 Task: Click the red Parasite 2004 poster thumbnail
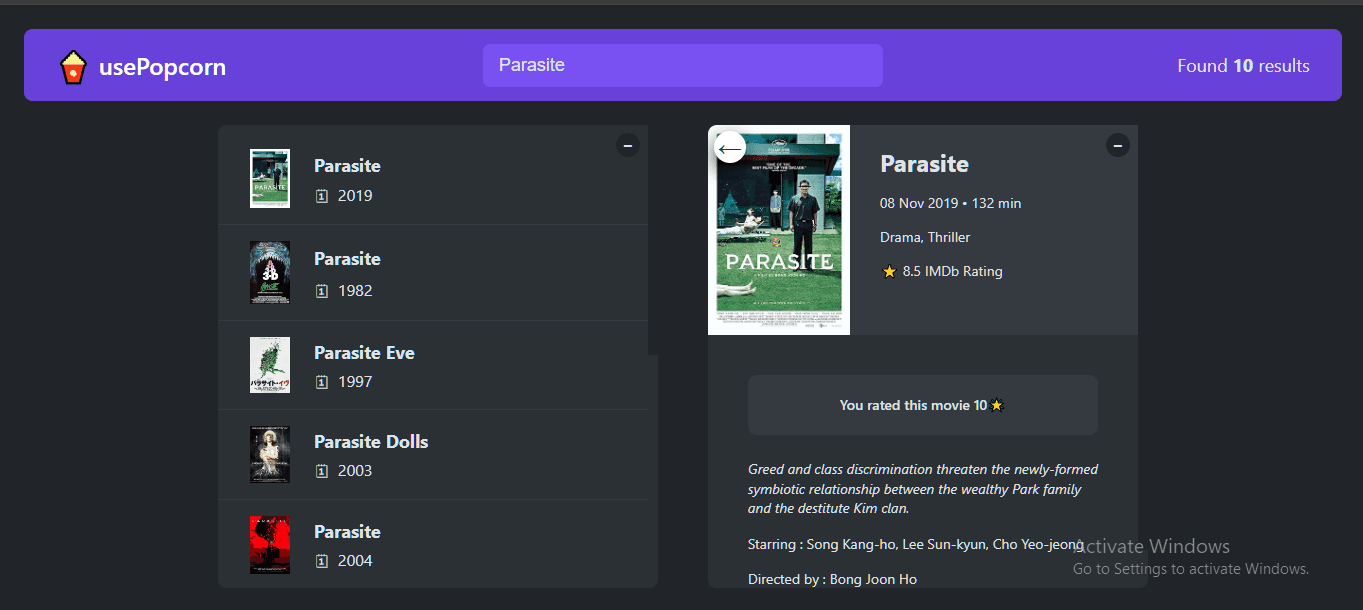tap(270, 545)
